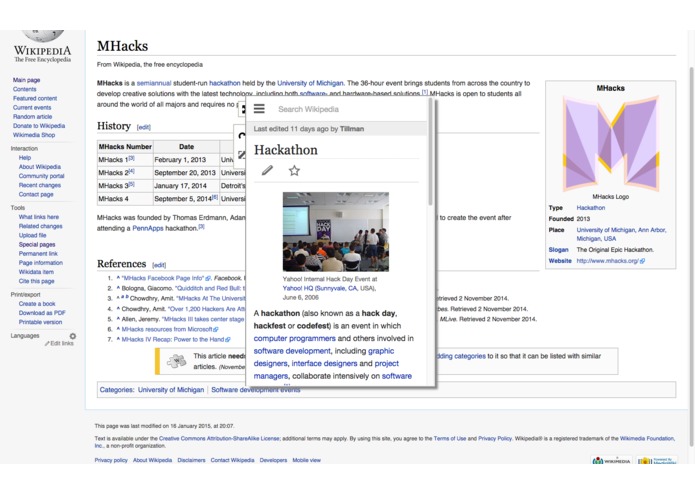Get the Permanent link

(38, 254)
